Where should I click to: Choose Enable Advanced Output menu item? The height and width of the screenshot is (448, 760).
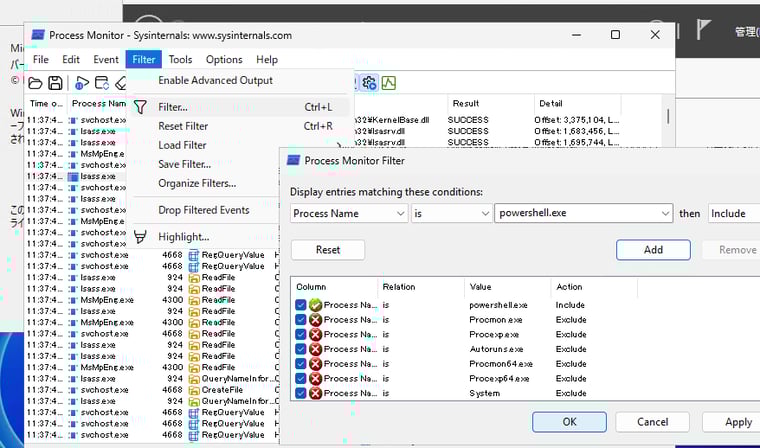tap(239, 80)
